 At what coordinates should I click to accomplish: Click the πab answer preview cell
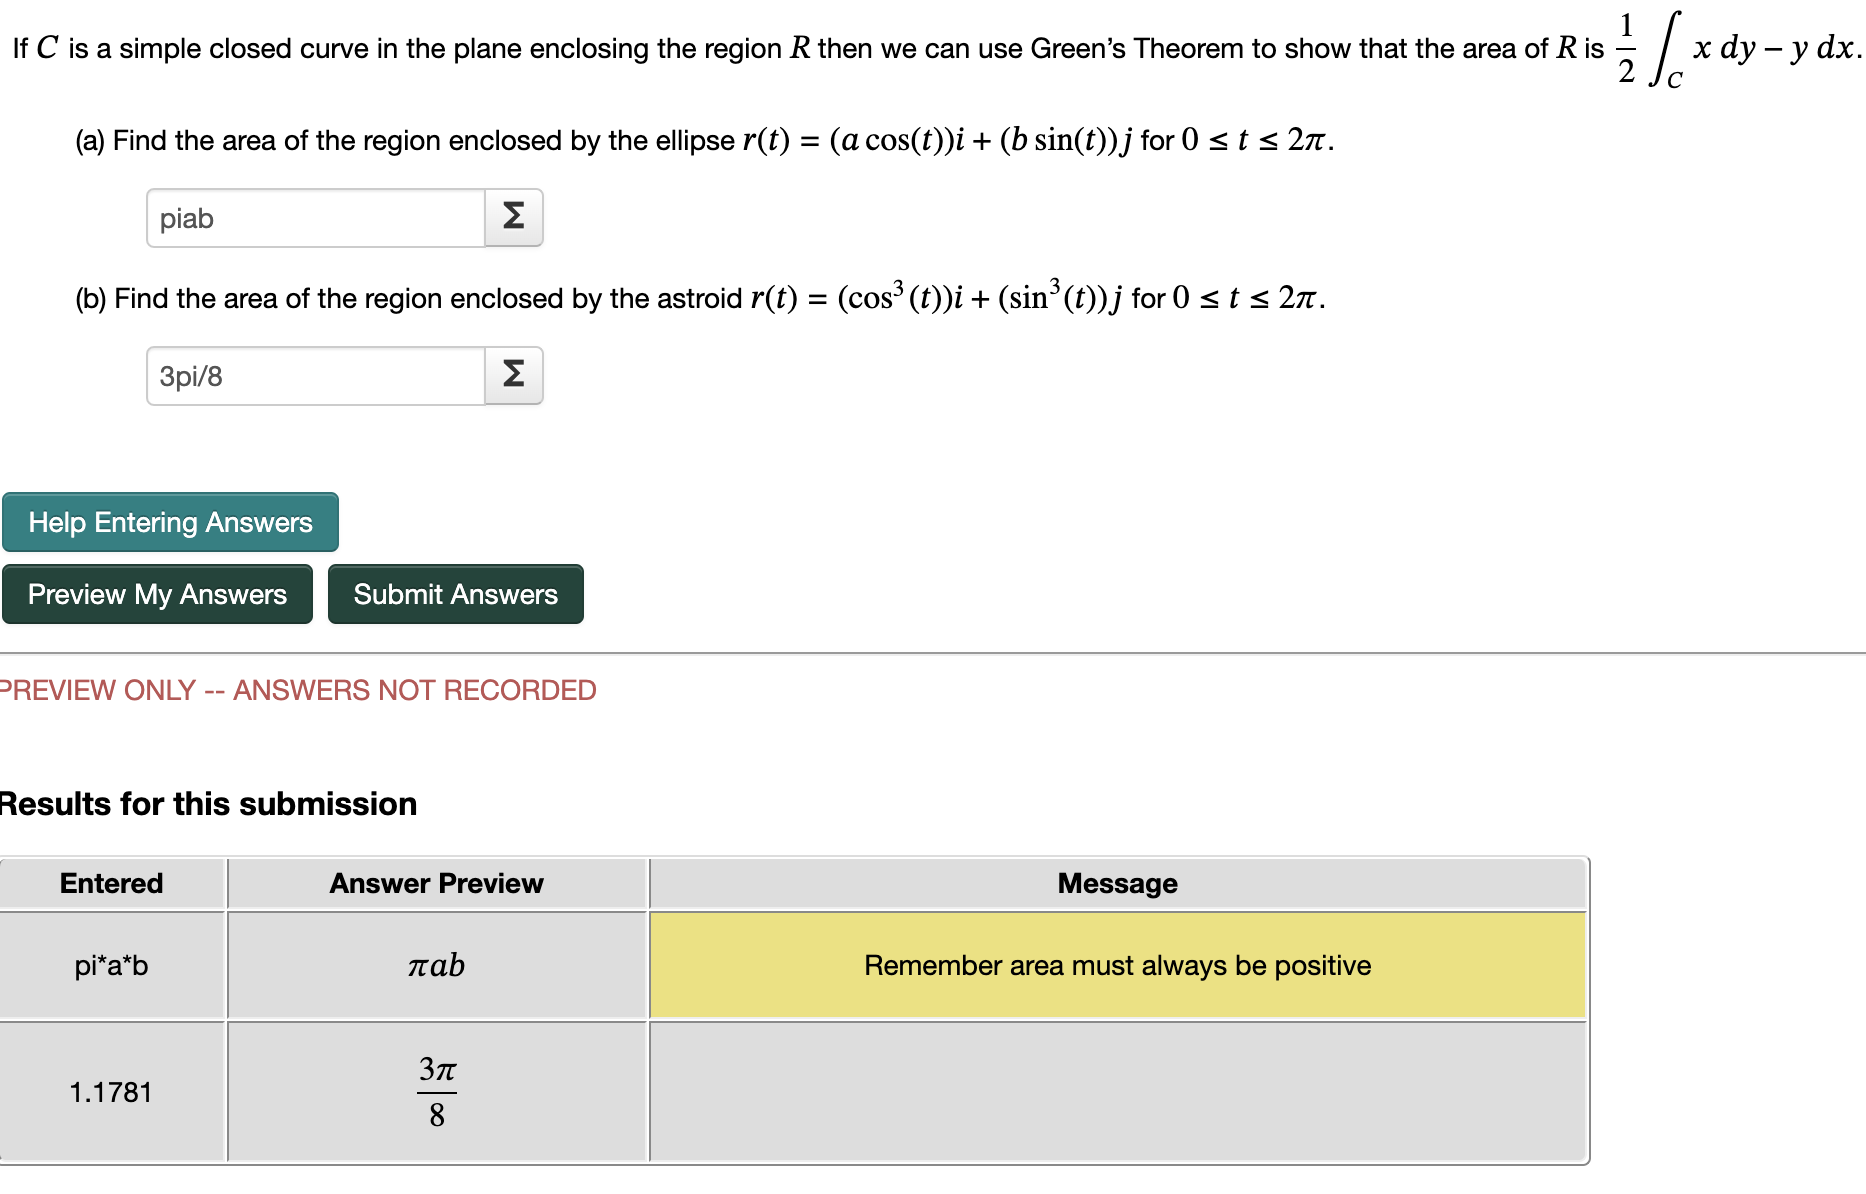click(x=436, y=965)
